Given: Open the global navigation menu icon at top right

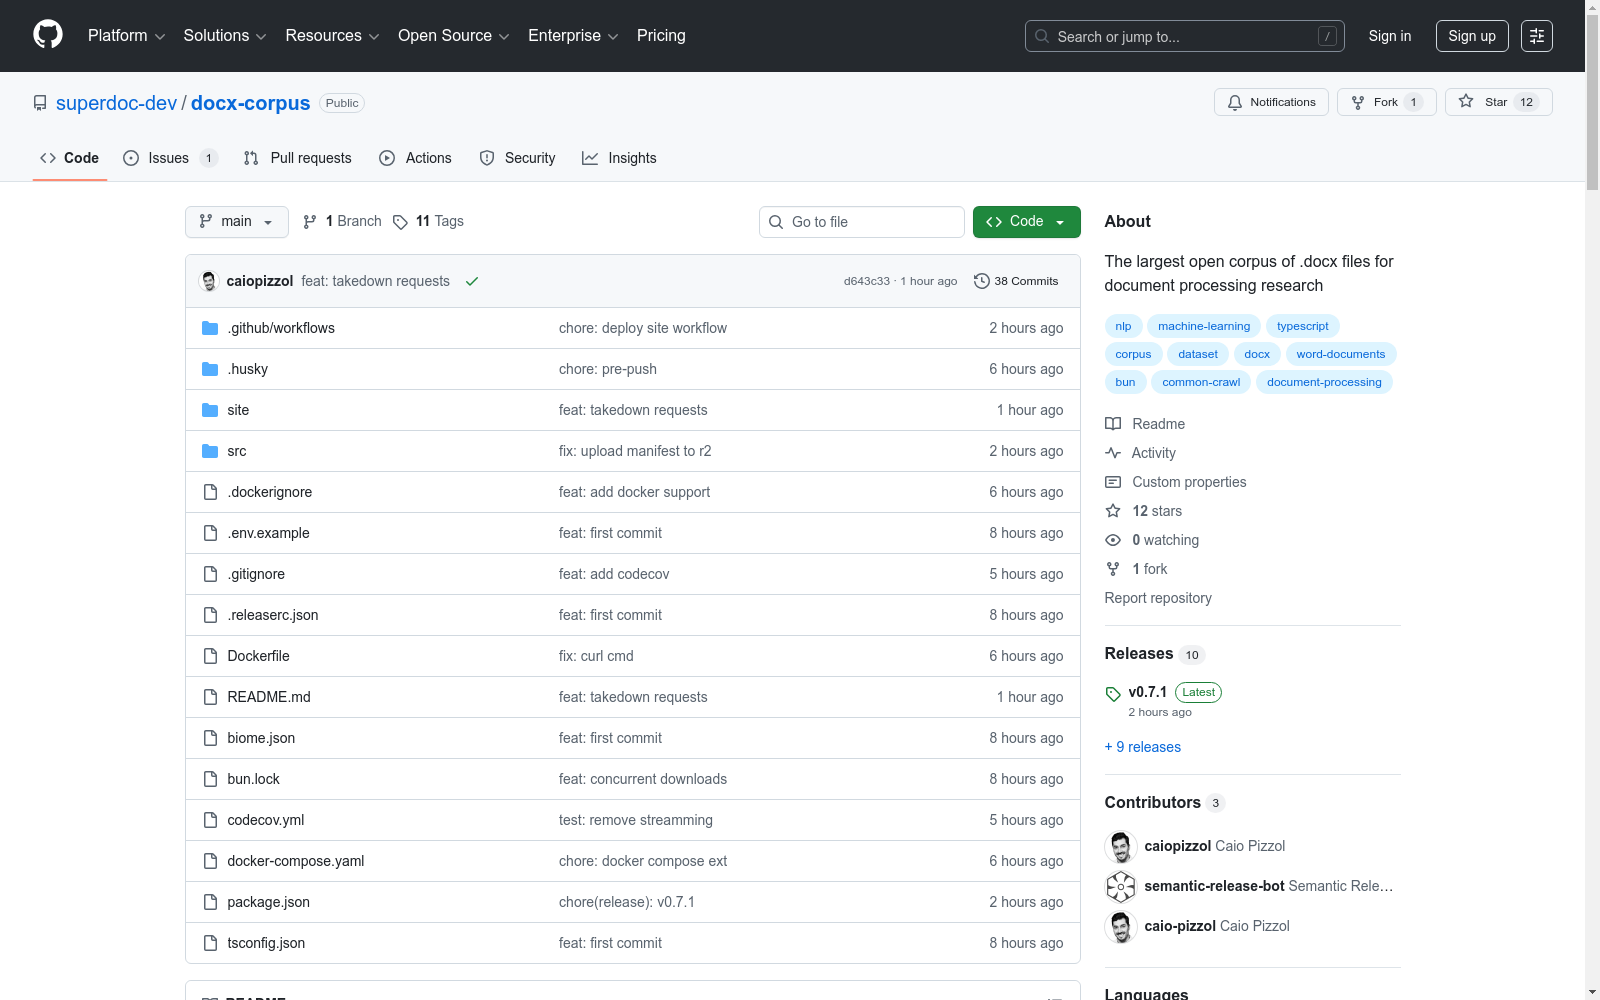Looking at the screenshot, I should [x=1537, y=36].
